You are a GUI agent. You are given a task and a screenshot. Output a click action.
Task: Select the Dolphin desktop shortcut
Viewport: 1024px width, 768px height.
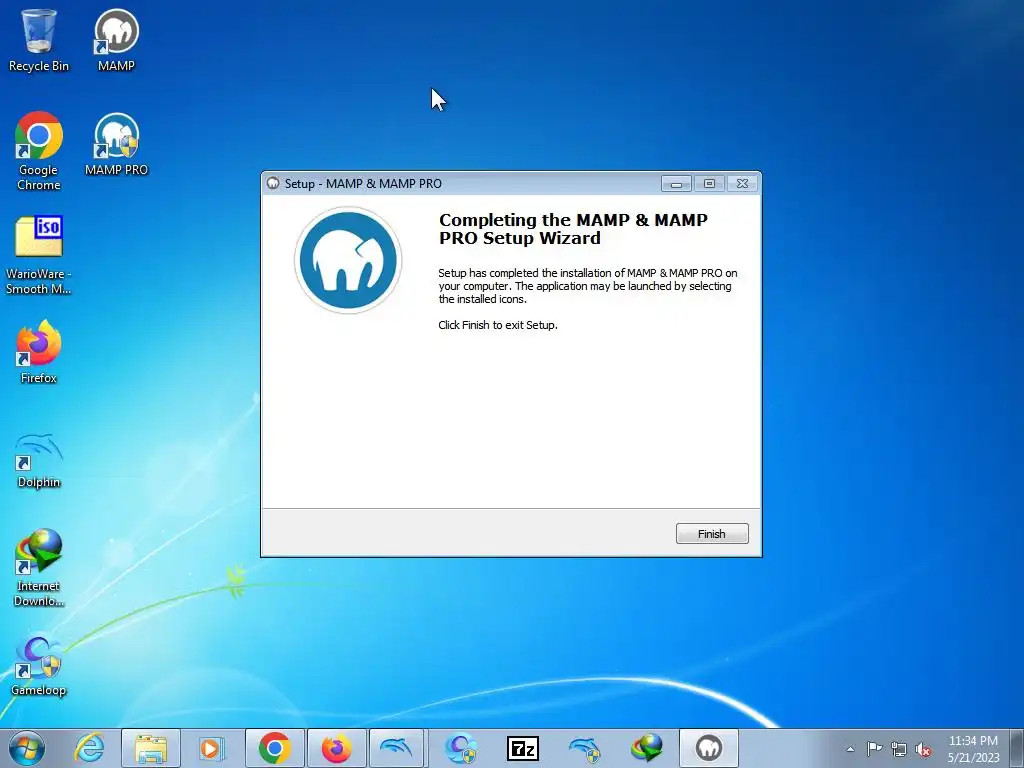click(39, 460)
